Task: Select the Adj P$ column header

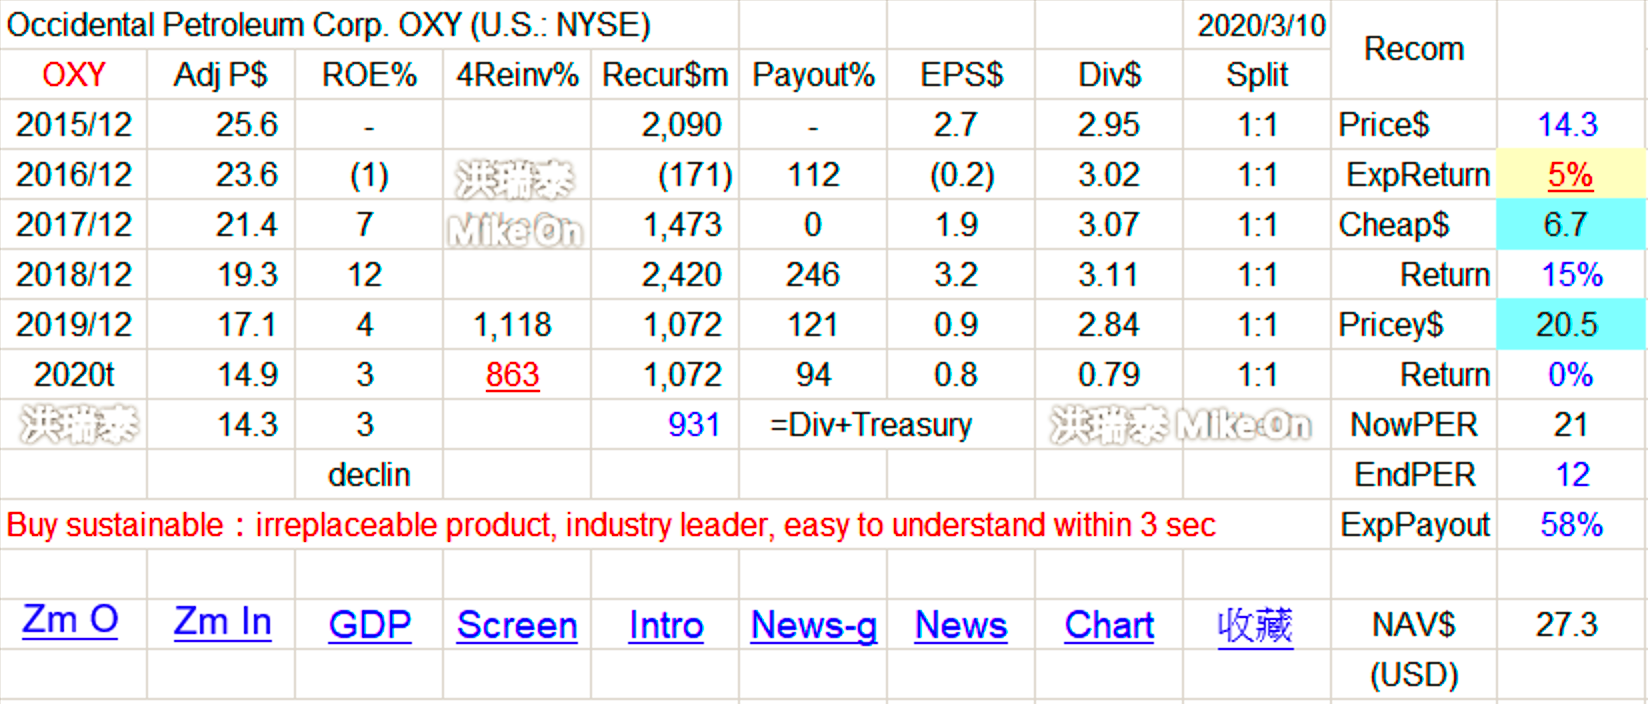Action: (221, 75)
